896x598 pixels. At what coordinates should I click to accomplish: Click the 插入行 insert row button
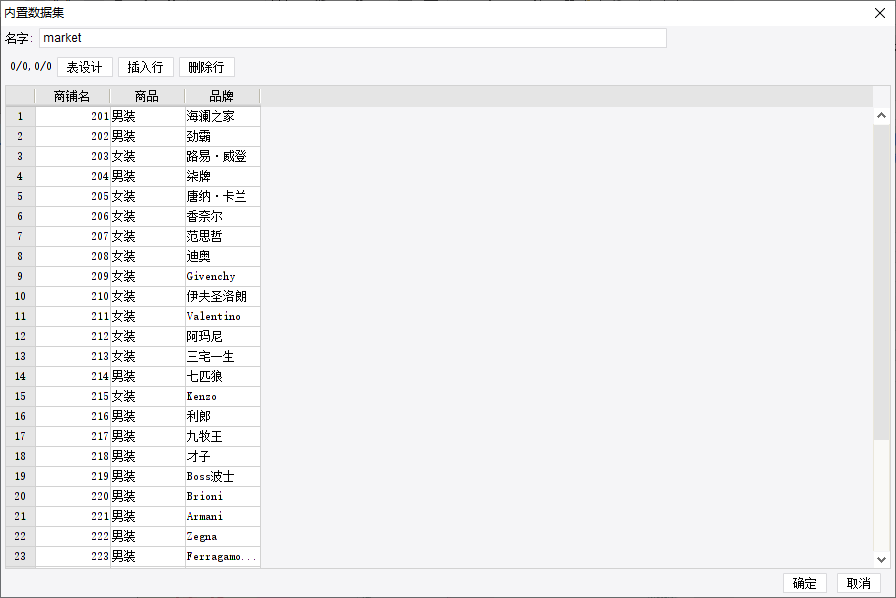146,67
